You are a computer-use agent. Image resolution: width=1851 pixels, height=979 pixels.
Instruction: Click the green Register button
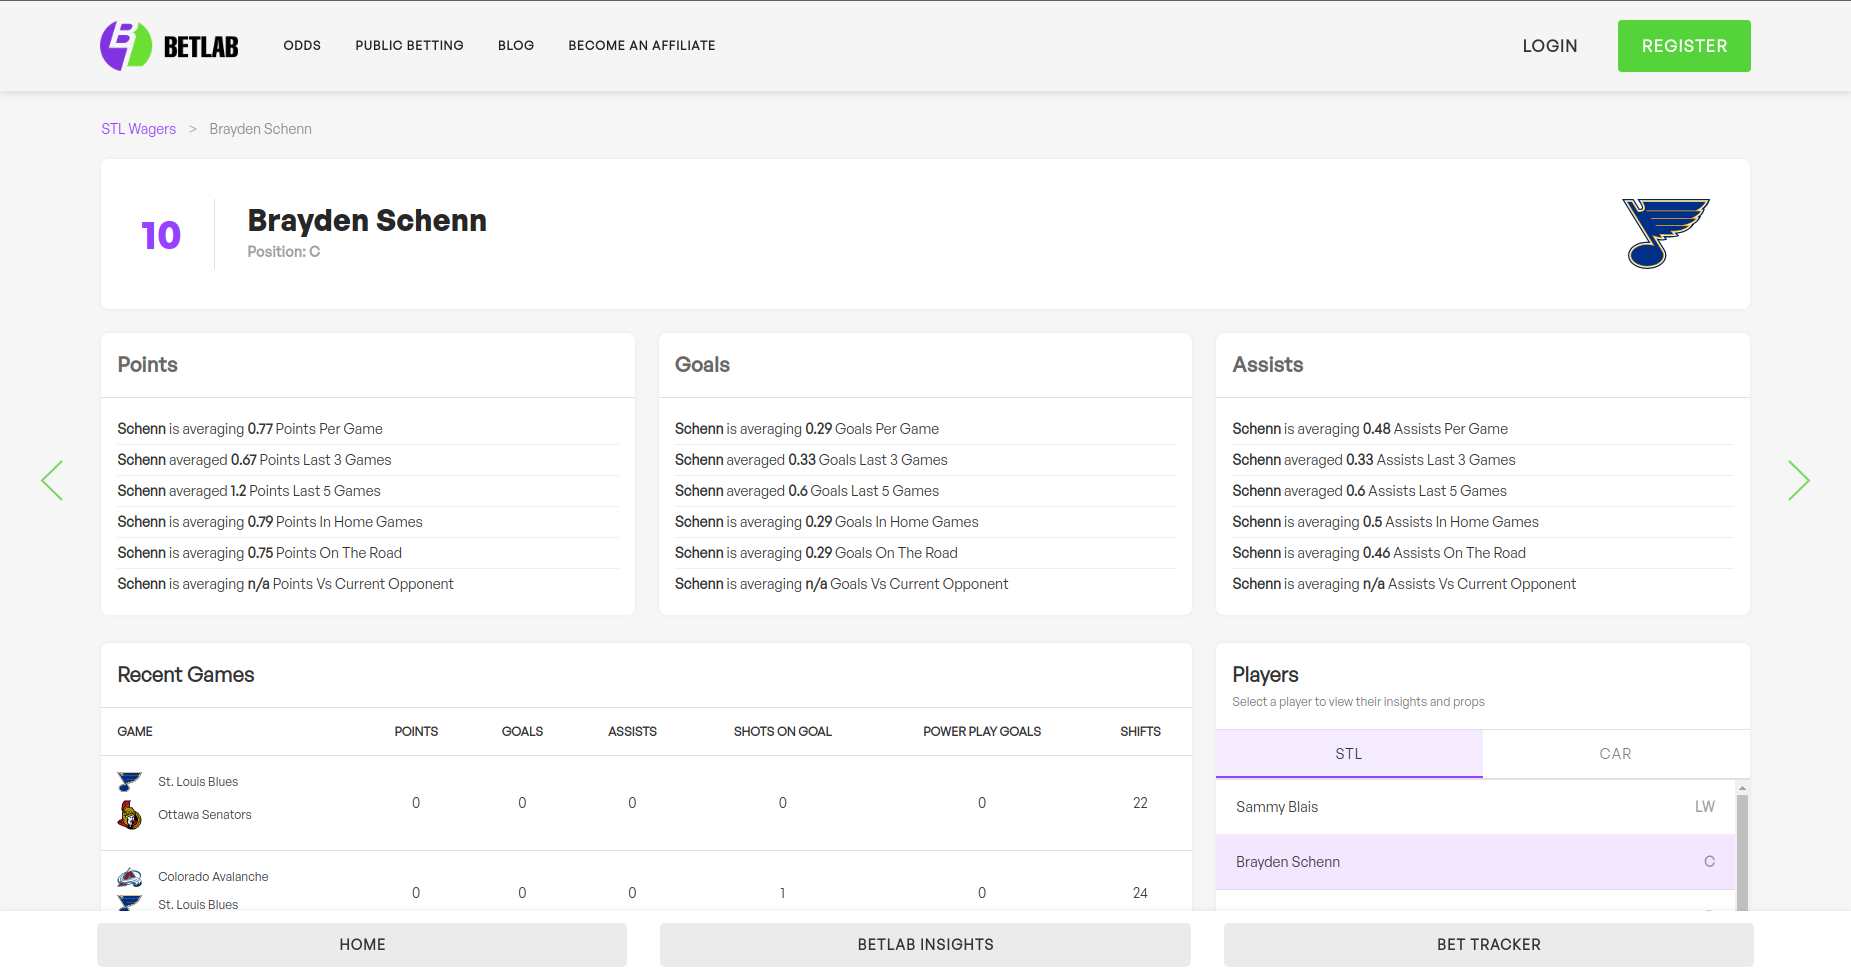tap(1684, 46)
